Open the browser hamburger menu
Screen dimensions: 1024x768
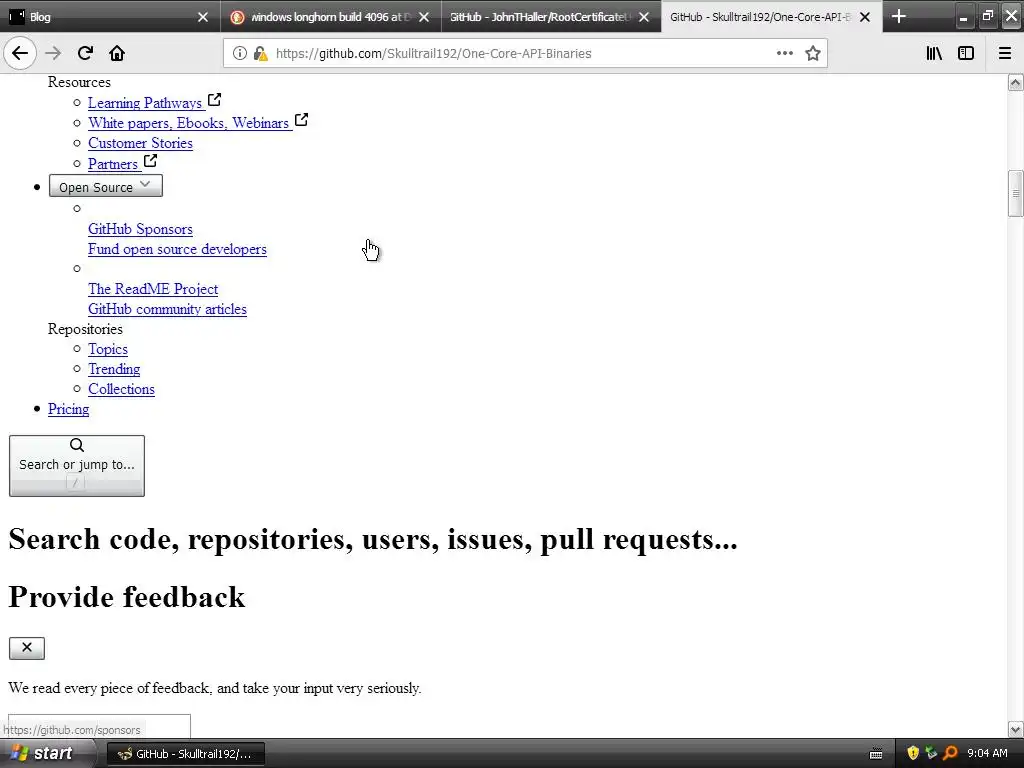1005,53
